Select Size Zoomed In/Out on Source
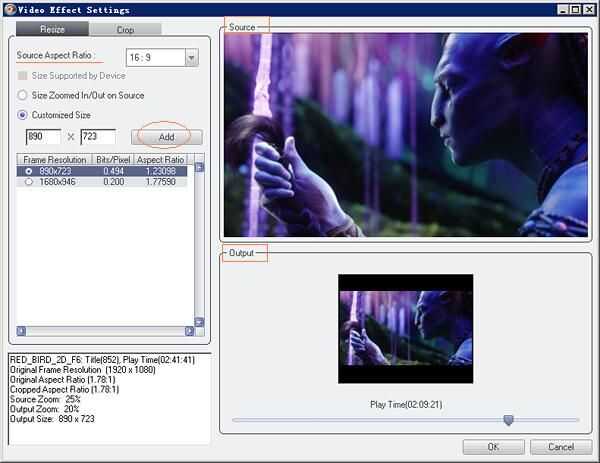This screenshot has height=463, width=600. click(23, 95)
